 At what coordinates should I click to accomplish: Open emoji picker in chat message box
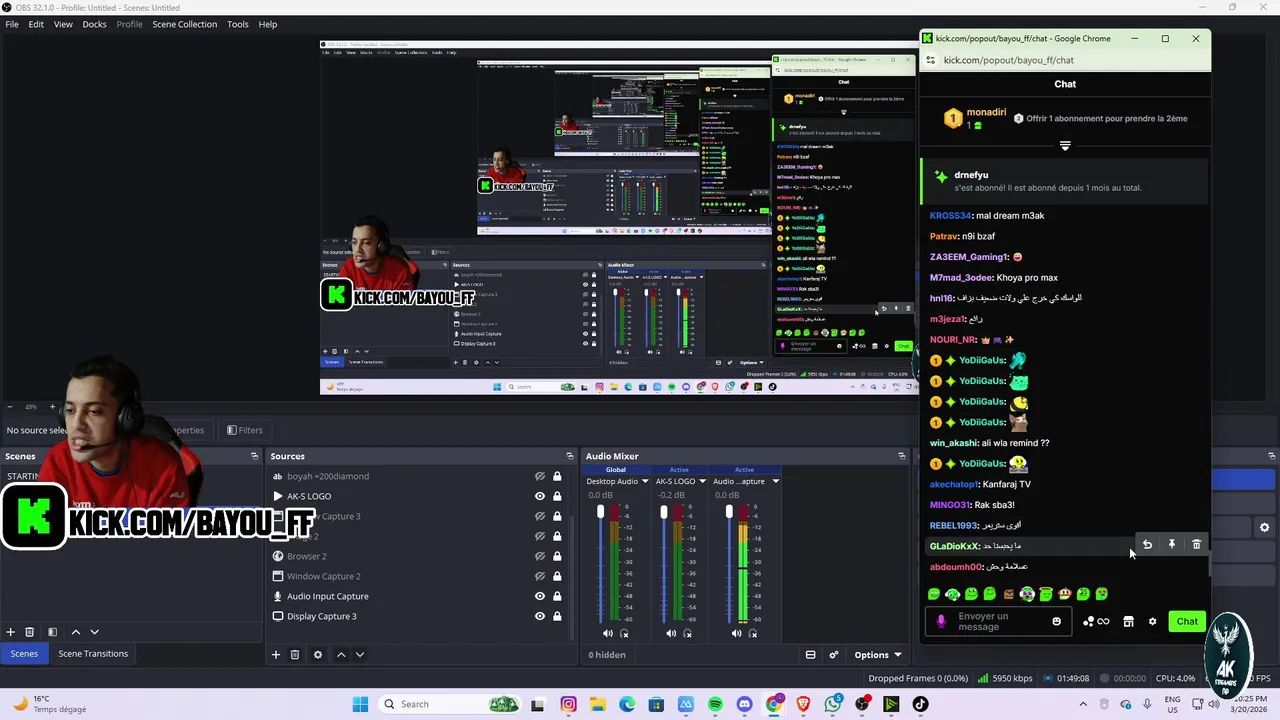(1056, 621)
